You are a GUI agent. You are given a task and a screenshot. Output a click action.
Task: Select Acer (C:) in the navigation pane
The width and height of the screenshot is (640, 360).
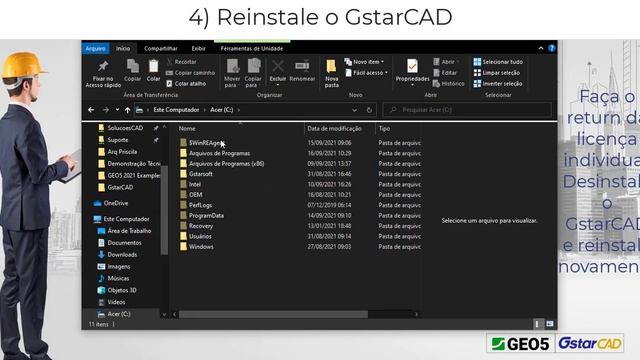(119, 314)
